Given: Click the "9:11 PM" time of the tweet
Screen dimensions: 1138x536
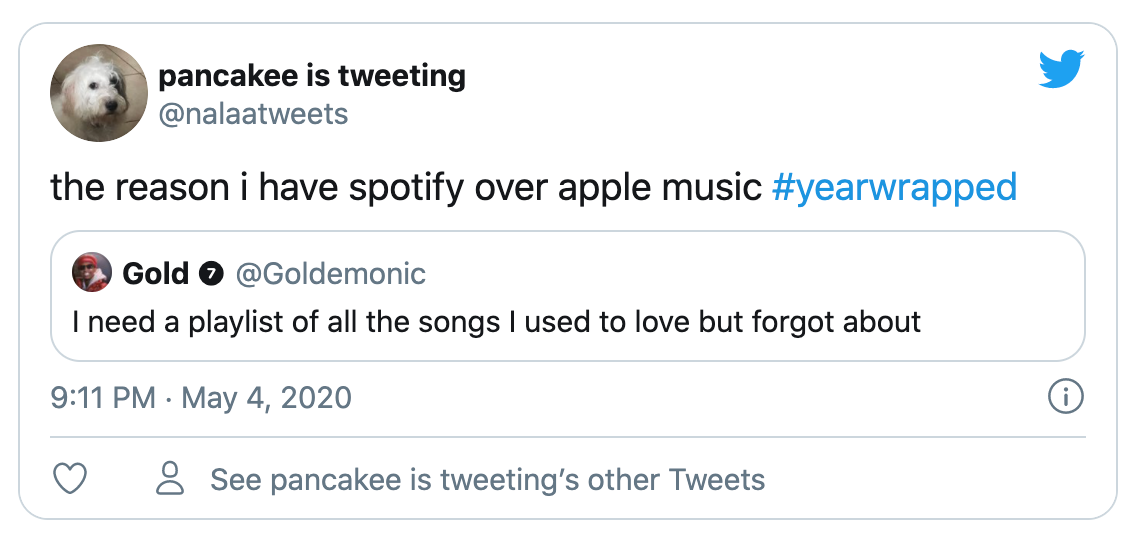Looking at the screenshot, I should pos(103,398).
